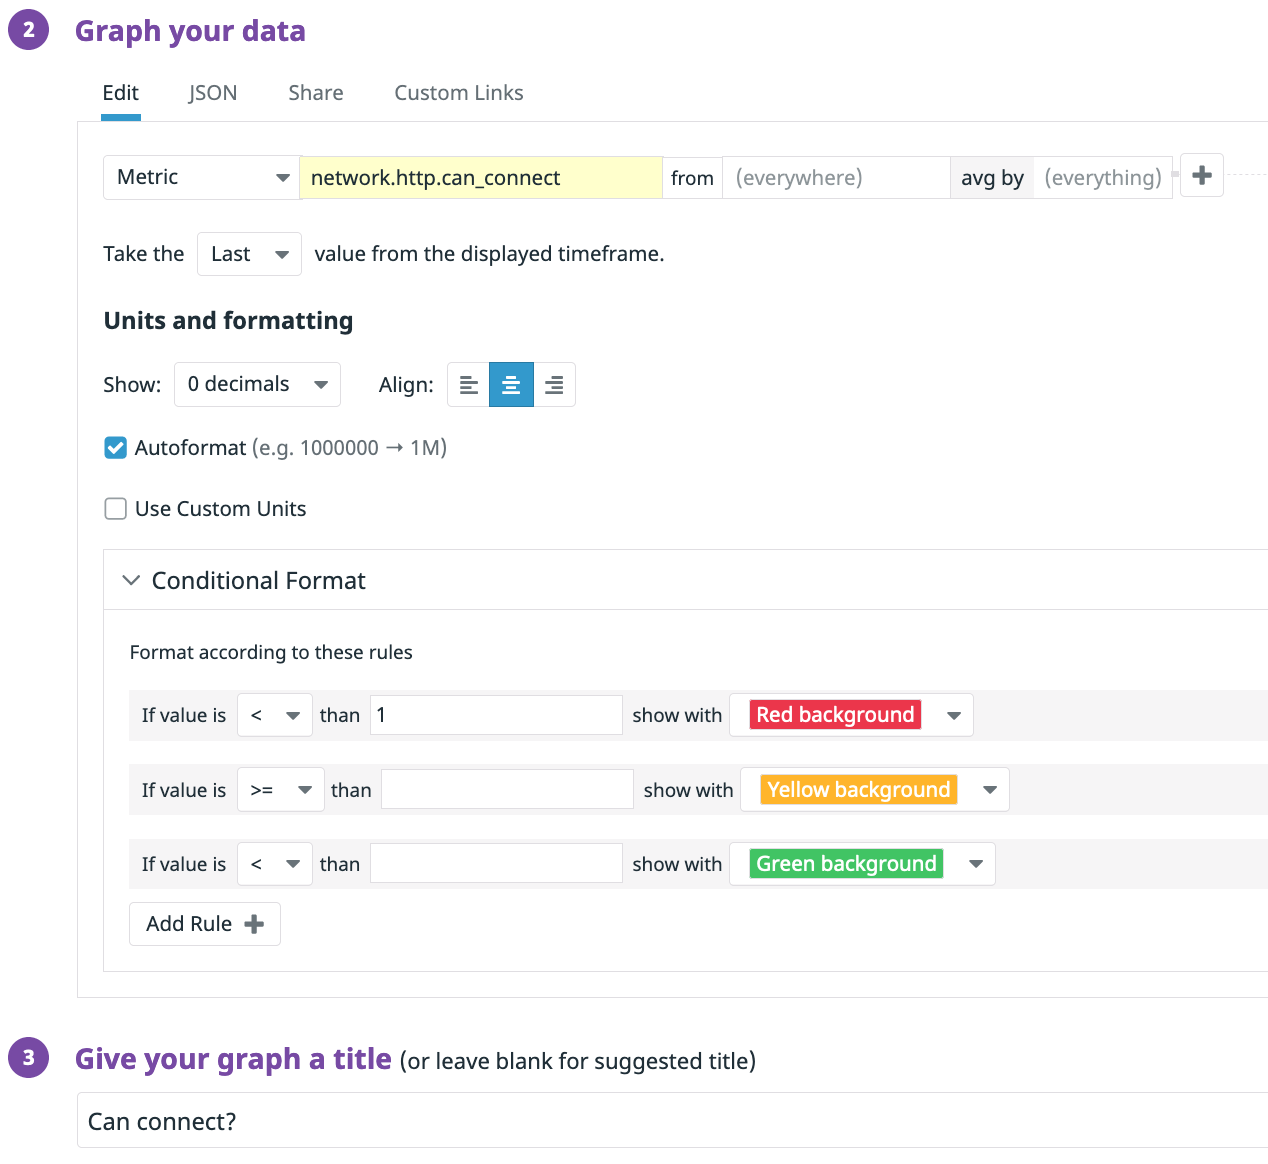Open the Red background color dropdown

coord(851,715)
